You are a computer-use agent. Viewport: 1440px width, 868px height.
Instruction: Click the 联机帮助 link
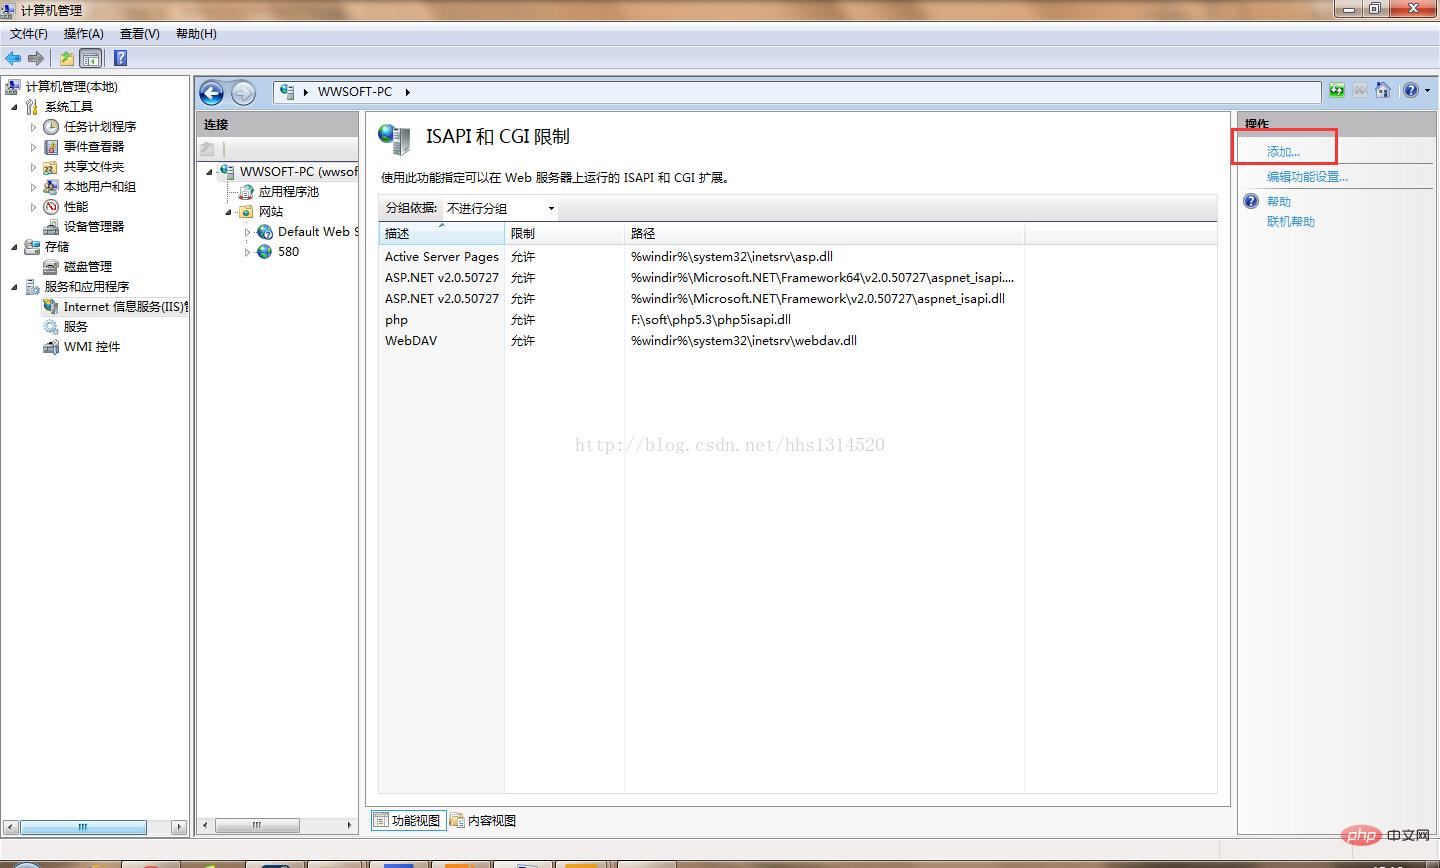(1291, 222)
